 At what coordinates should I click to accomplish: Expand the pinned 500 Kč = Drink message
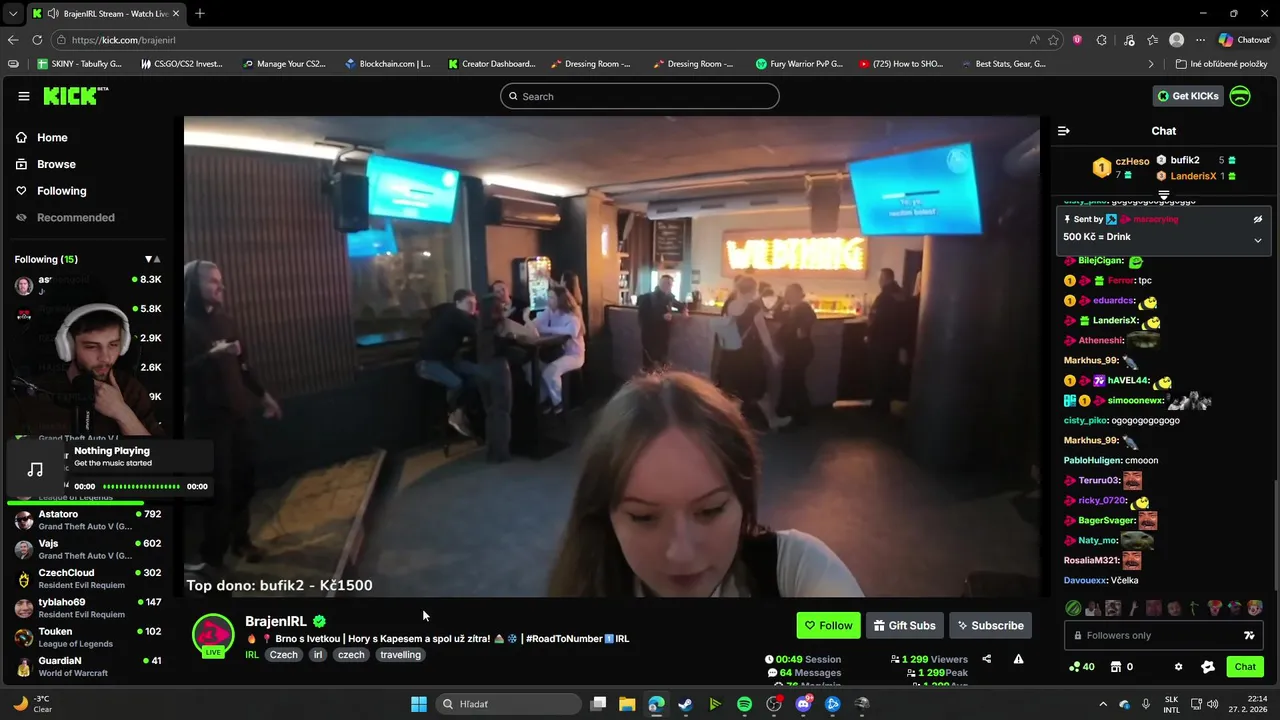(x=1258, y=240)
